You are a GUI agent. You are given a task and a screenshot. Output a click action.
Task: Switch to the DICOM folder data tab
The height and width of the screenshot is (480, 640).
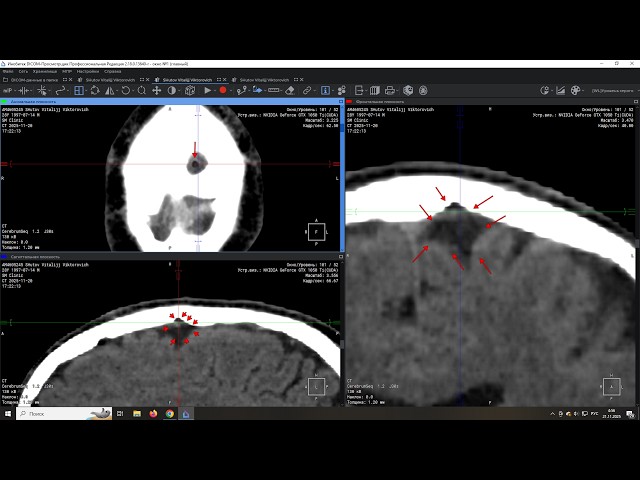(34, 80)
